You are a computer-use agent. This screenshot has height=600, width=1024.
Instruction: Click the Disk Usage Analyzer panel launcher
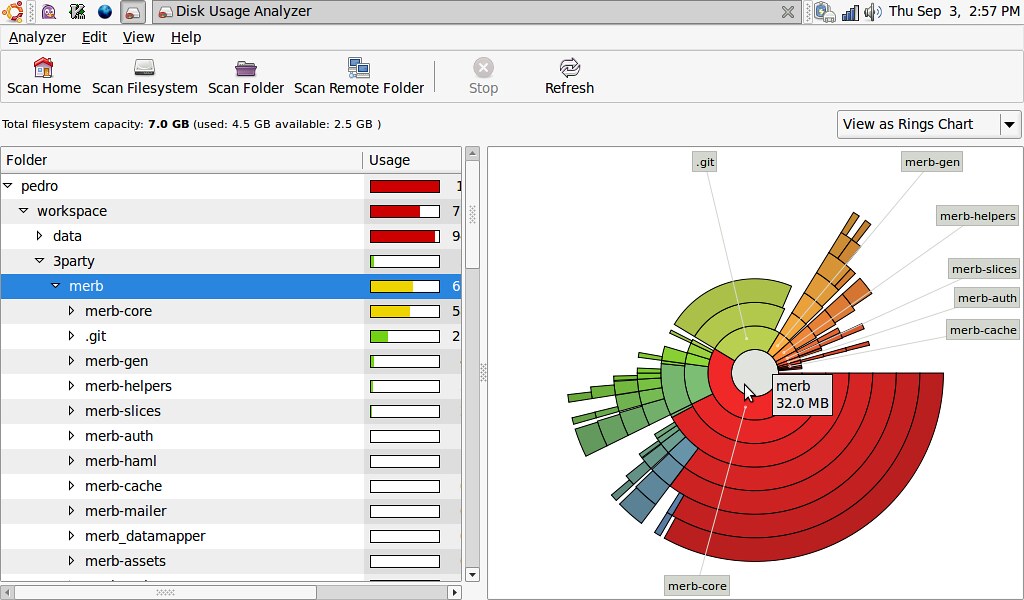click(133, 12)
